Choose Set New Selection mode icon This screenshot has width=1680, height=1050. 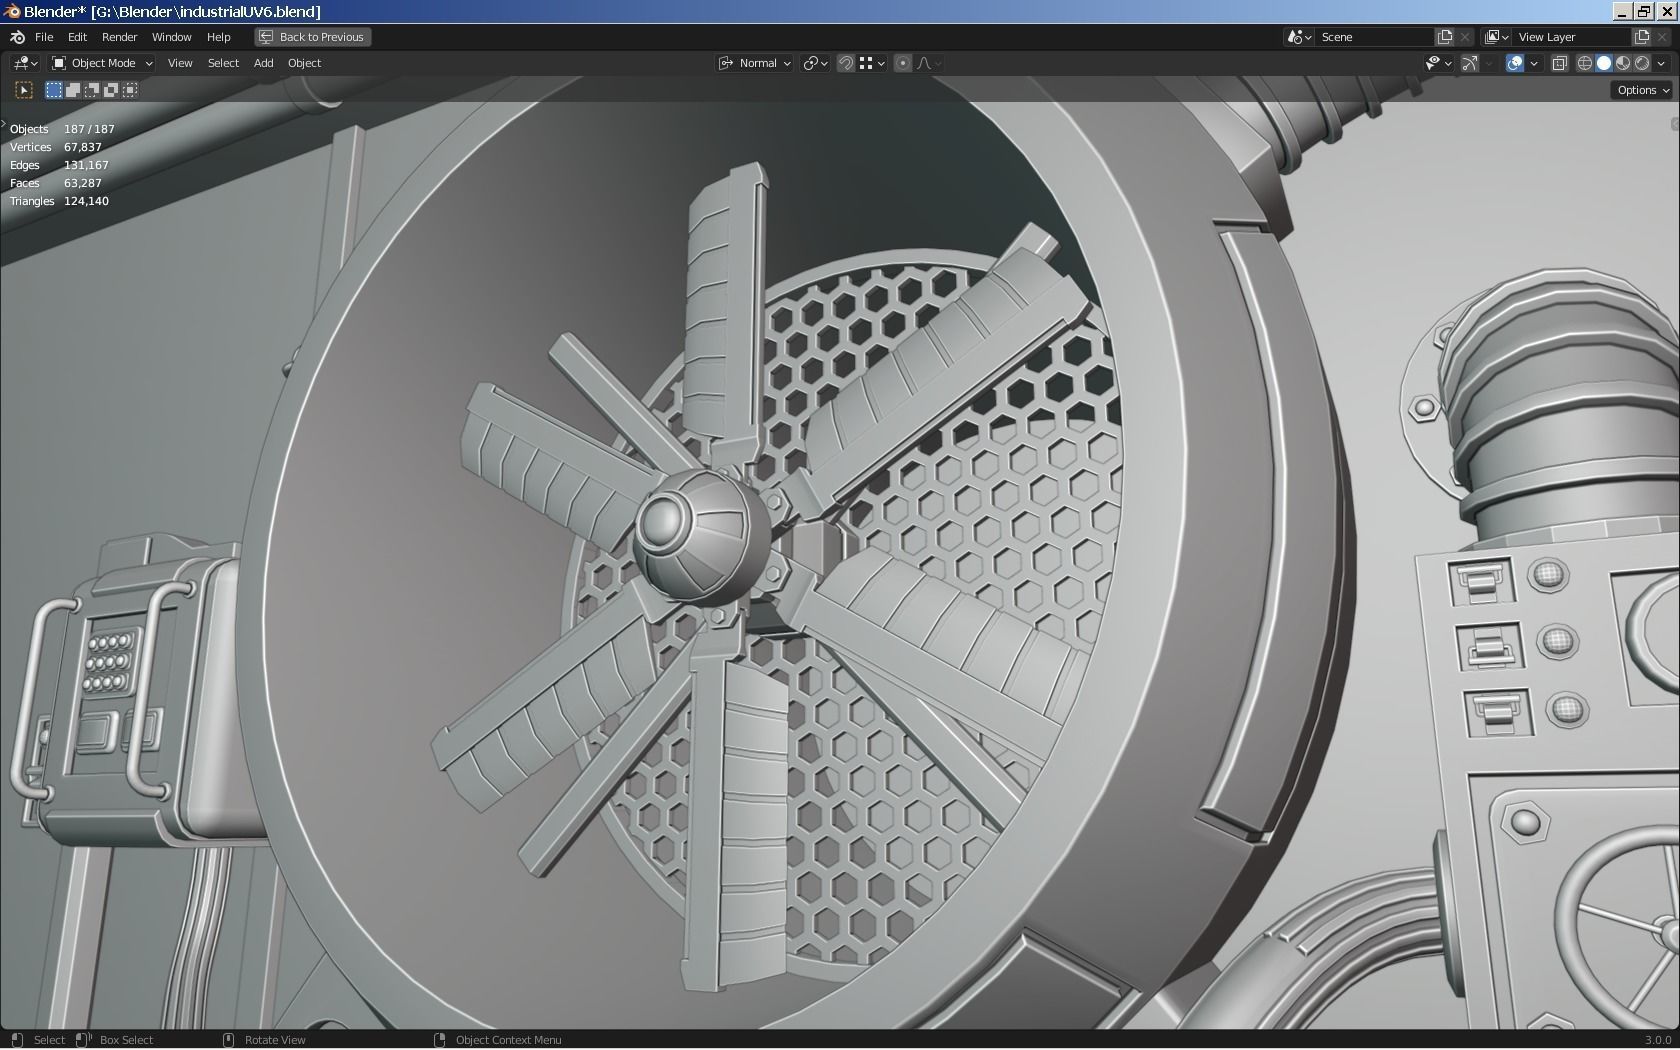[54, 90]
